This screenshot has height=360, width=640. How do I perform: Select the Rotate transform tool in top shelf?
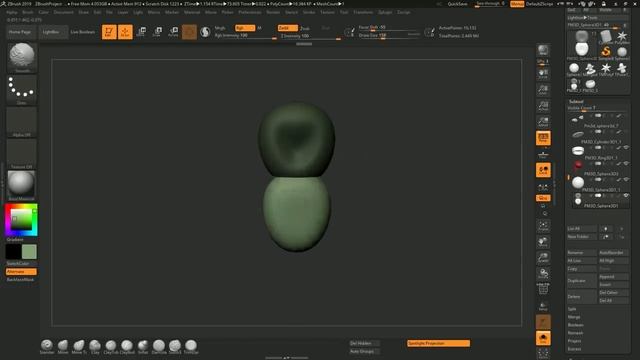click(x=173, y=32)
